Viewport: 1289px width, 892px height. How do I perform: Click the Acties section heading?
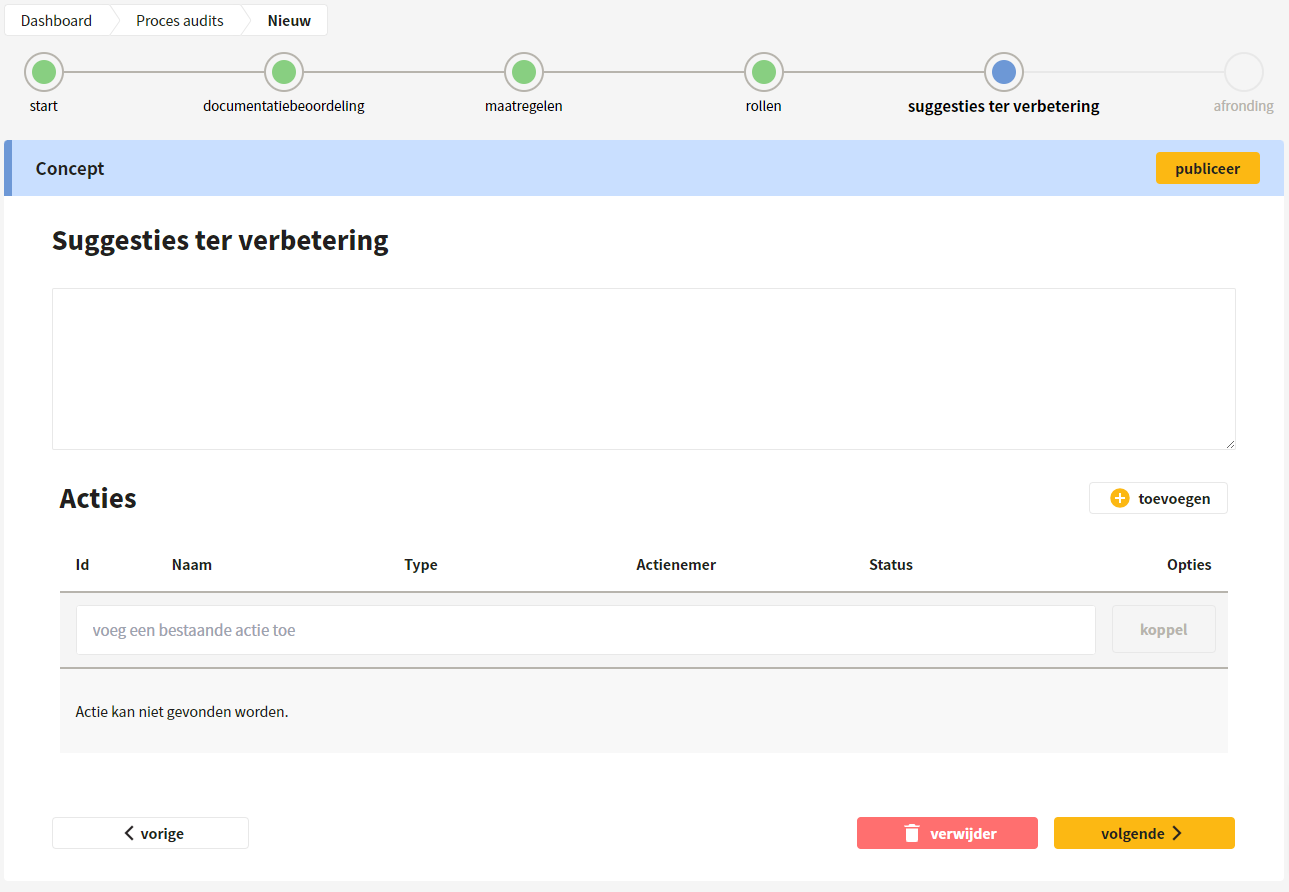pos(98,498)
